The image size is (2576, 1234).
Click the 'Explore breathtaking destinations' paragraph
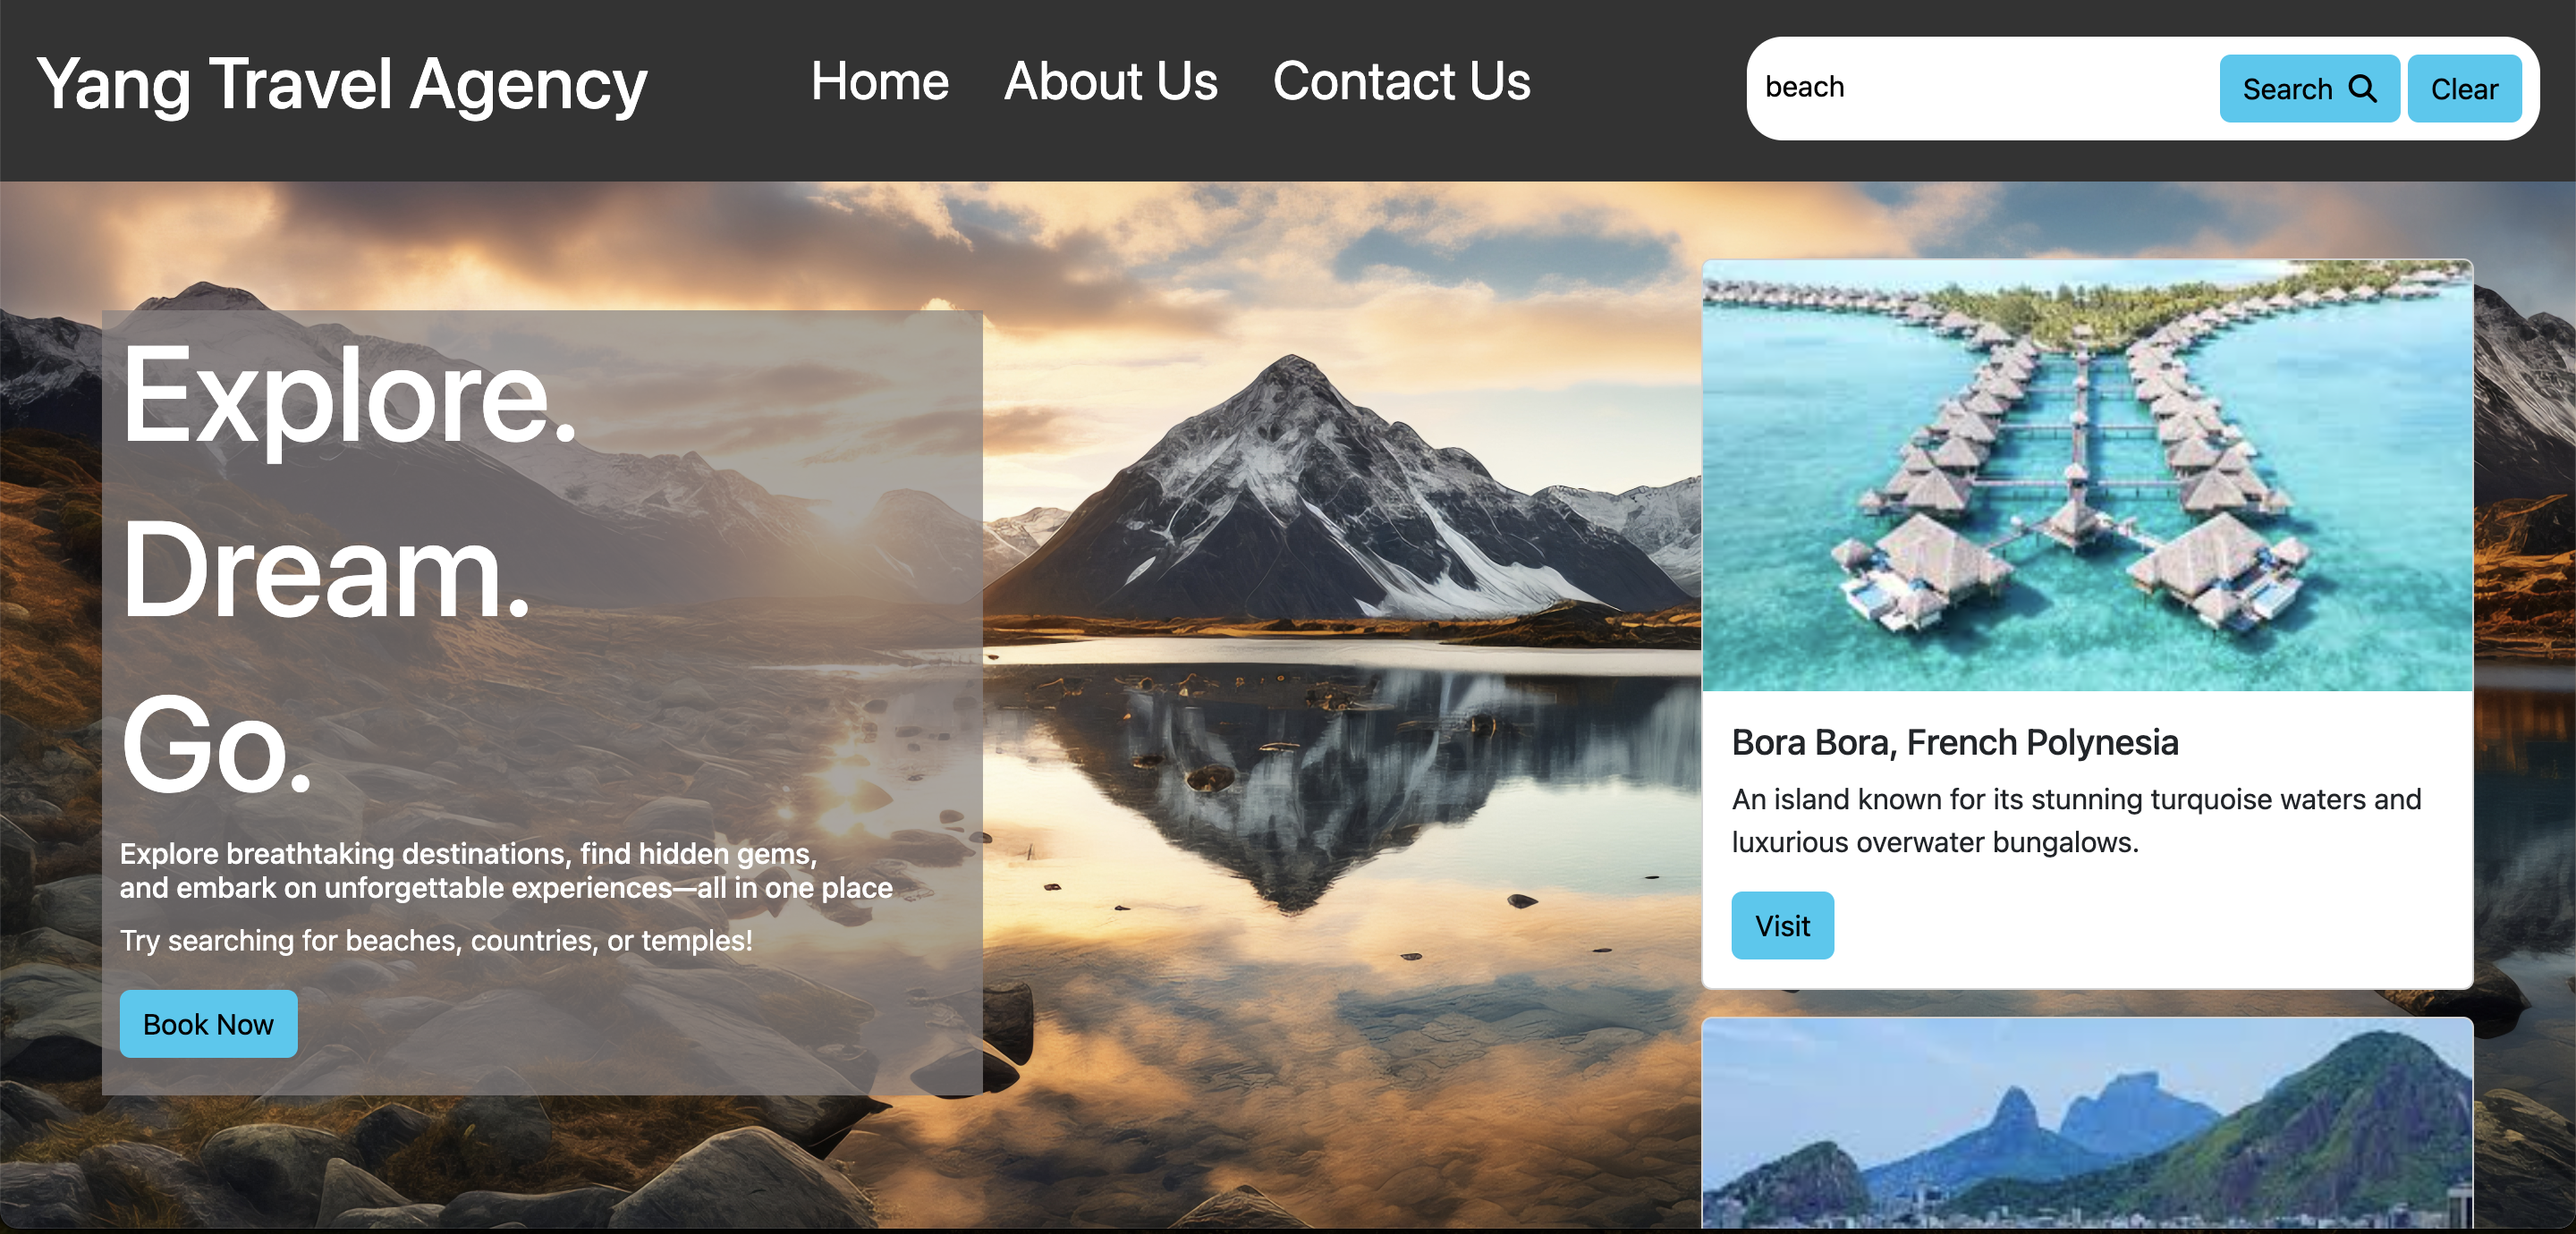(x=506, y=871)
